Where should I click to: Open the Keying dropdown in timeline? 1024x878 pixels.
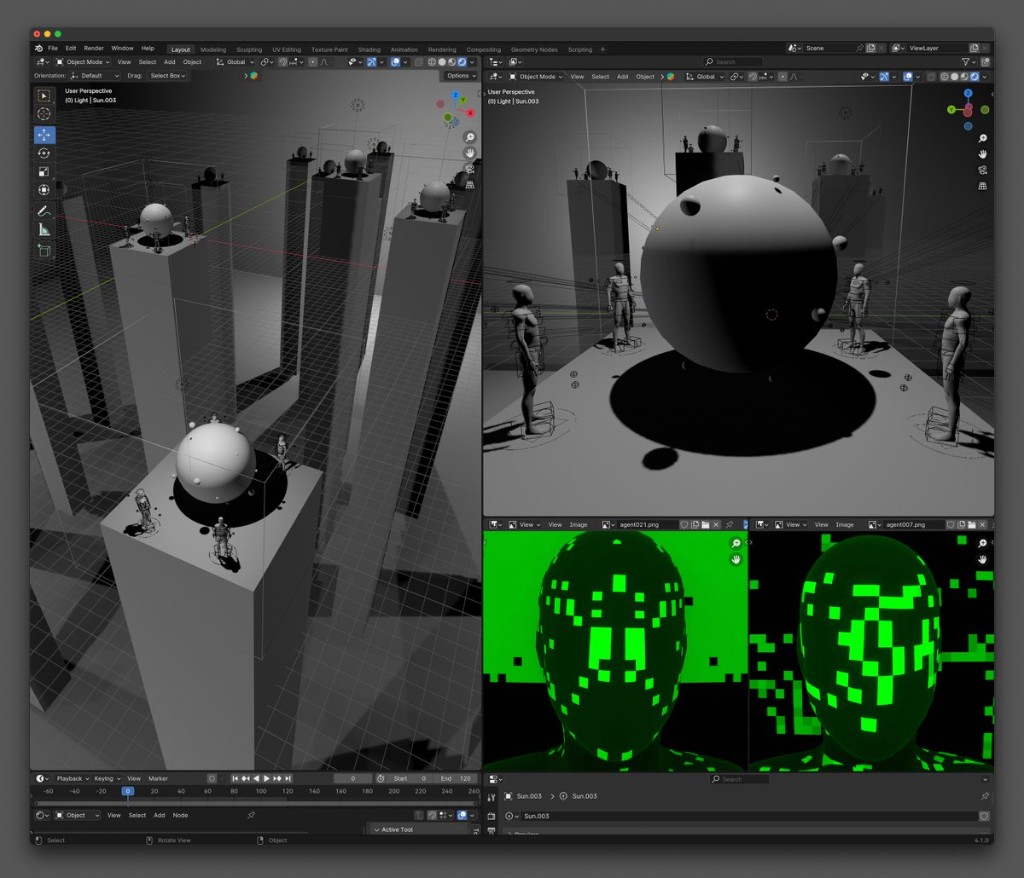[x=107, y=779]
